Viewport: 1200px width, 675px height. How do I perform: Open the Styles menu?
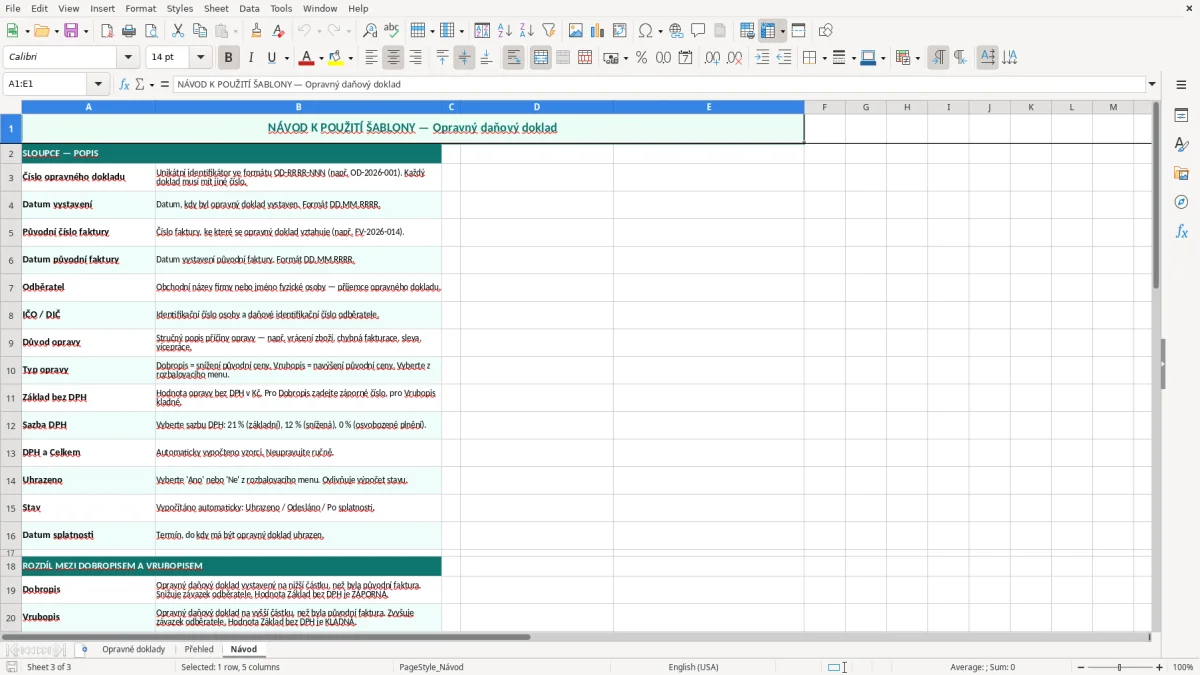(180, 8)
